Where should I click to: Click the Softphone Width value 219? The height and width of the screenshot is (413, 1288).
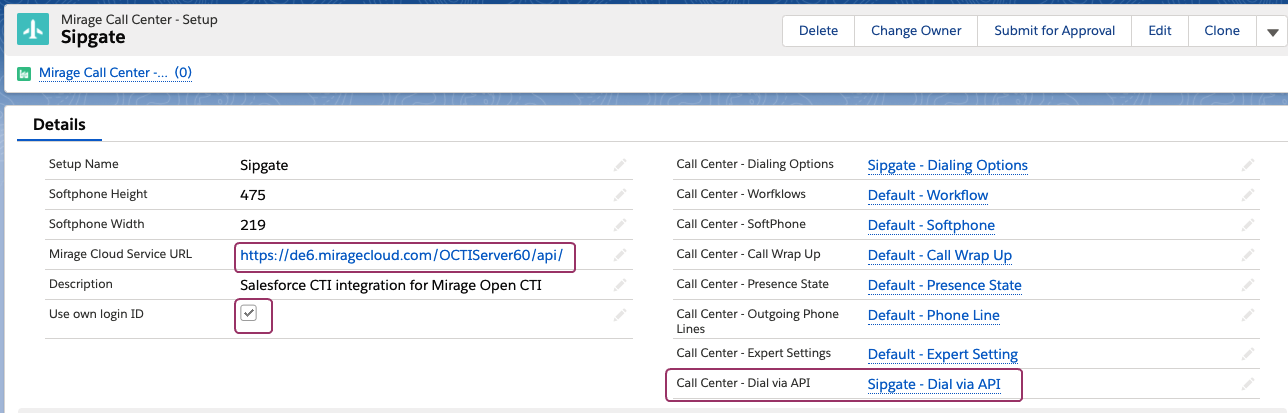click(253, 225)
